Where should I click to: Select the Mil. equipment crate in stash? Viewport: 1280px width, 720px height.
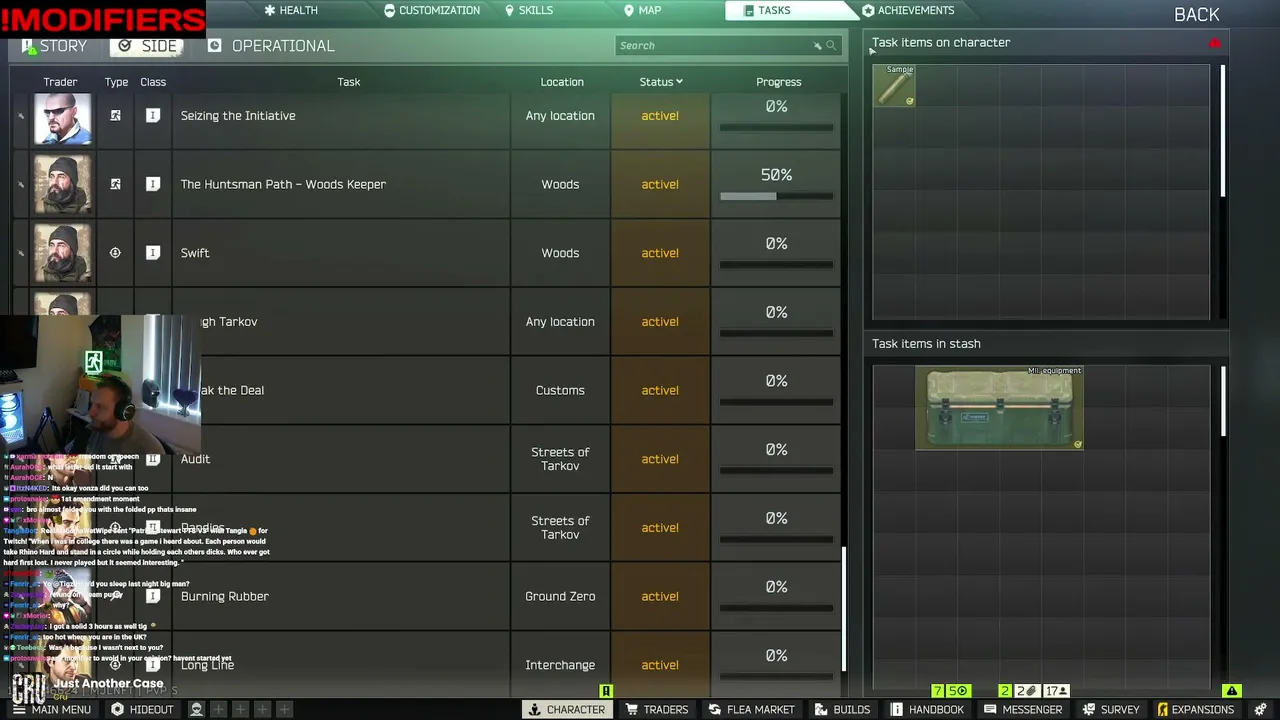[x=999, y=408]
